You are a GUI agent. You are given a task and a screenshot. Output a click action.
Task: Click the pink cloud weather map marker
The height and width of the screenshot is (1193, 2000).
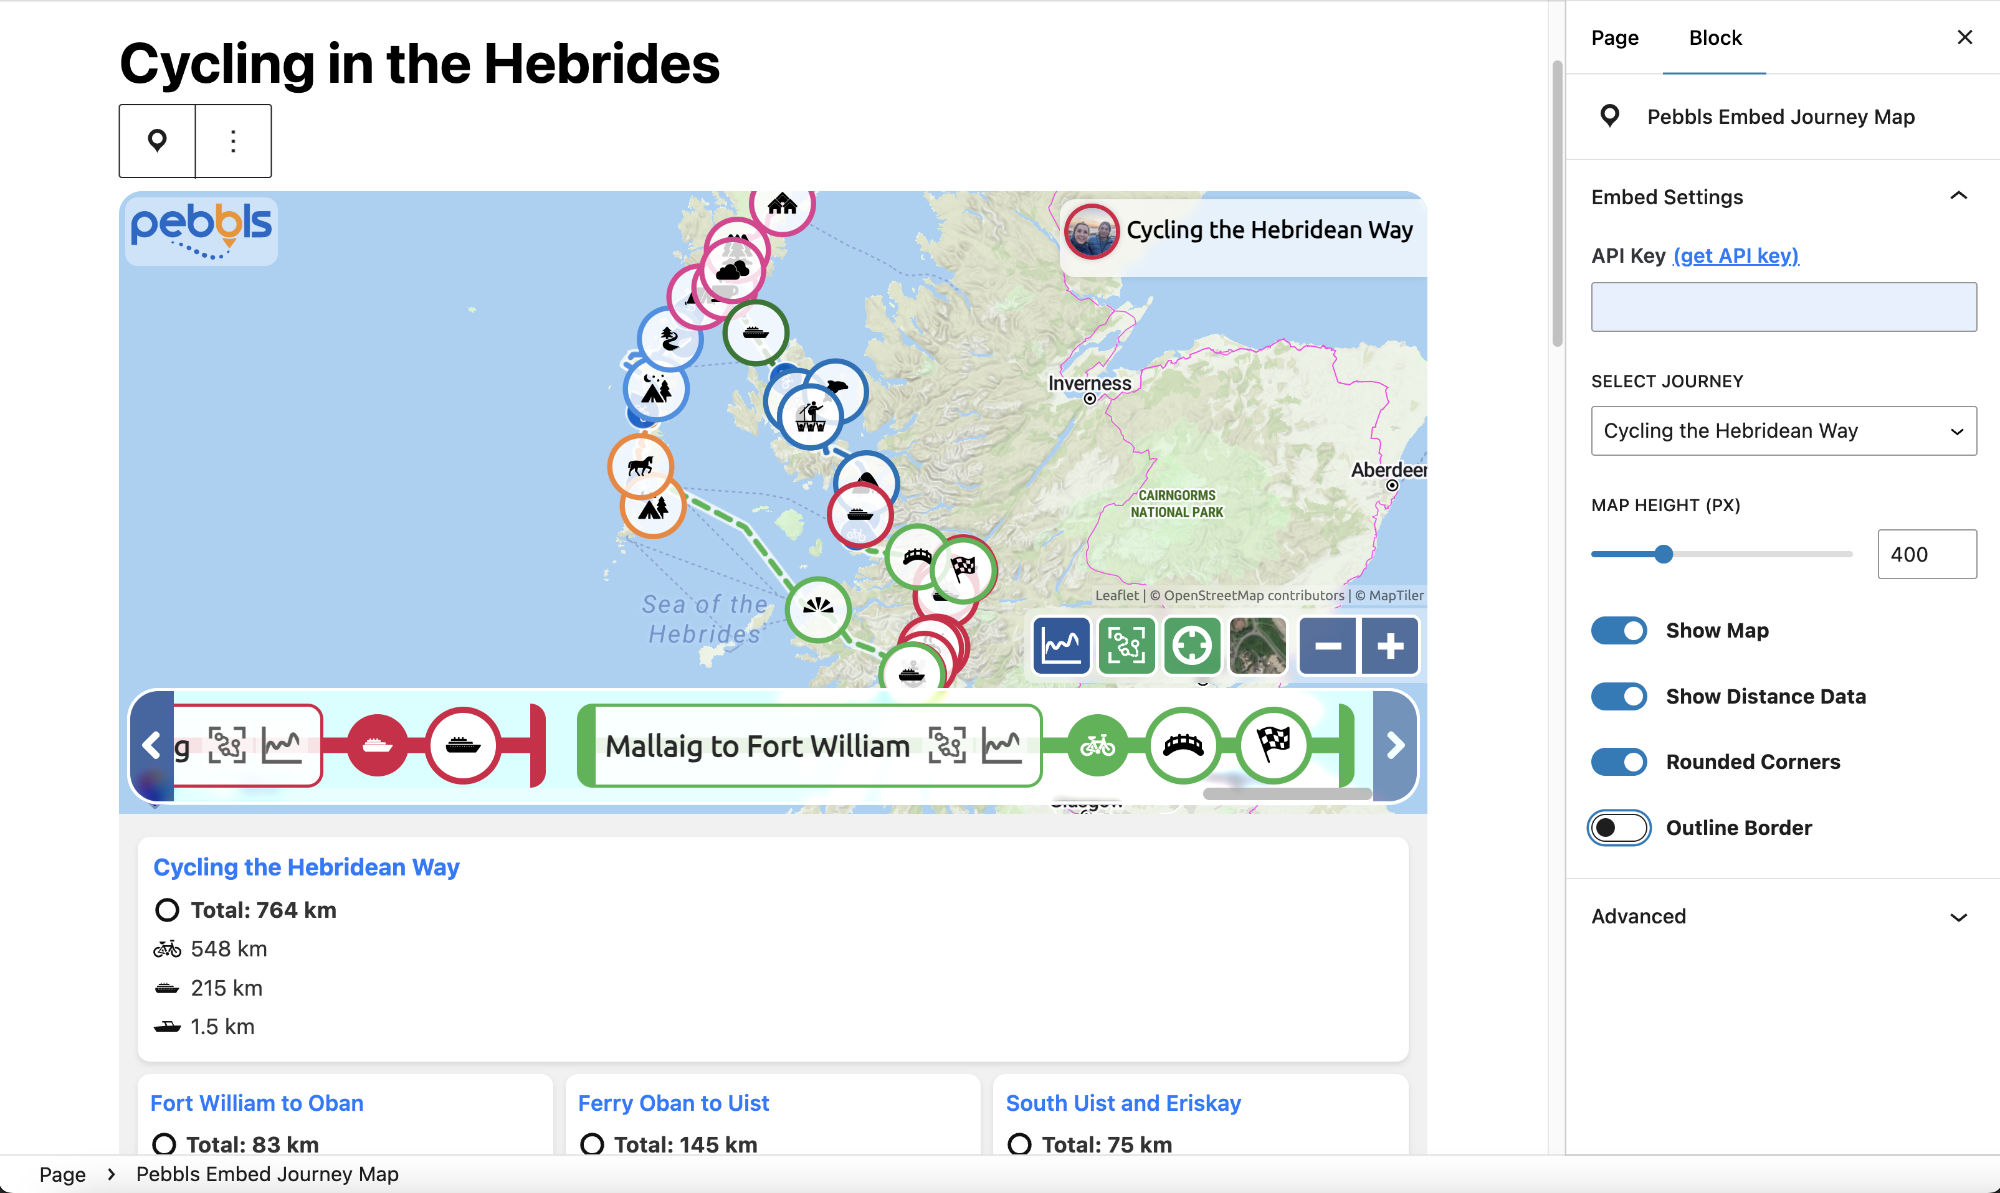point(733,270)
